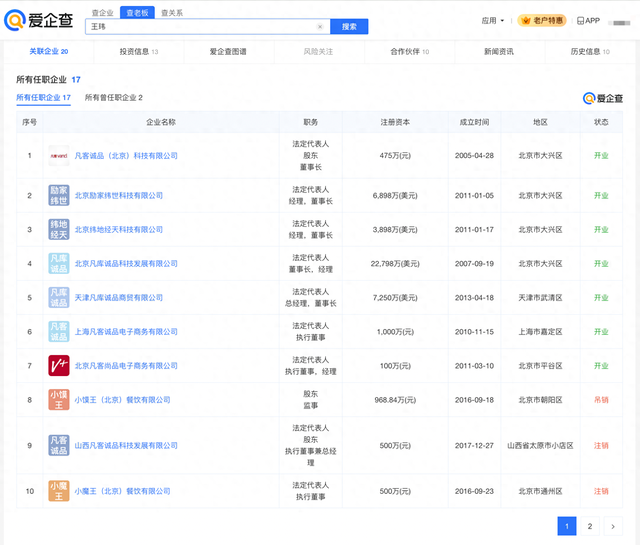Open link 凡客诚品（北京）科技有限公司
Viewport: 640px width, 545px height.
pyautogui.click(x=126, y=156)
